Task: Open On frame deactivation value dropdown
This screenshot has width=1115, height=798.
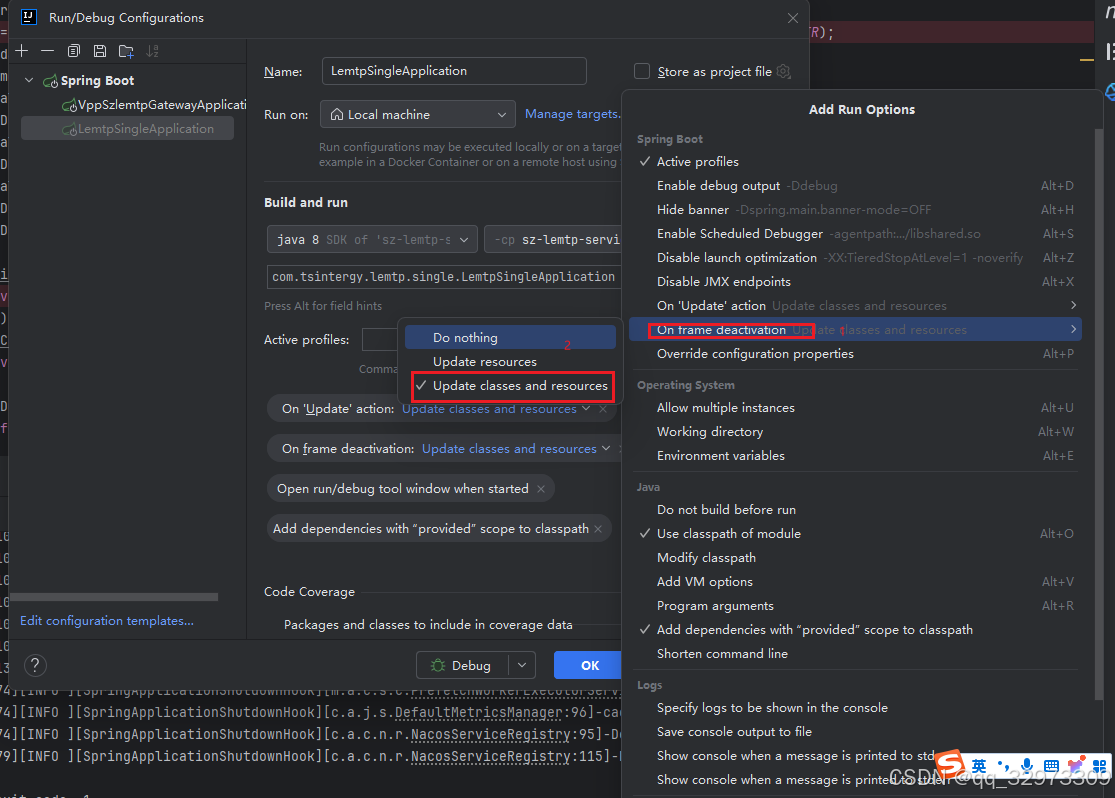Action: point(516,449)
